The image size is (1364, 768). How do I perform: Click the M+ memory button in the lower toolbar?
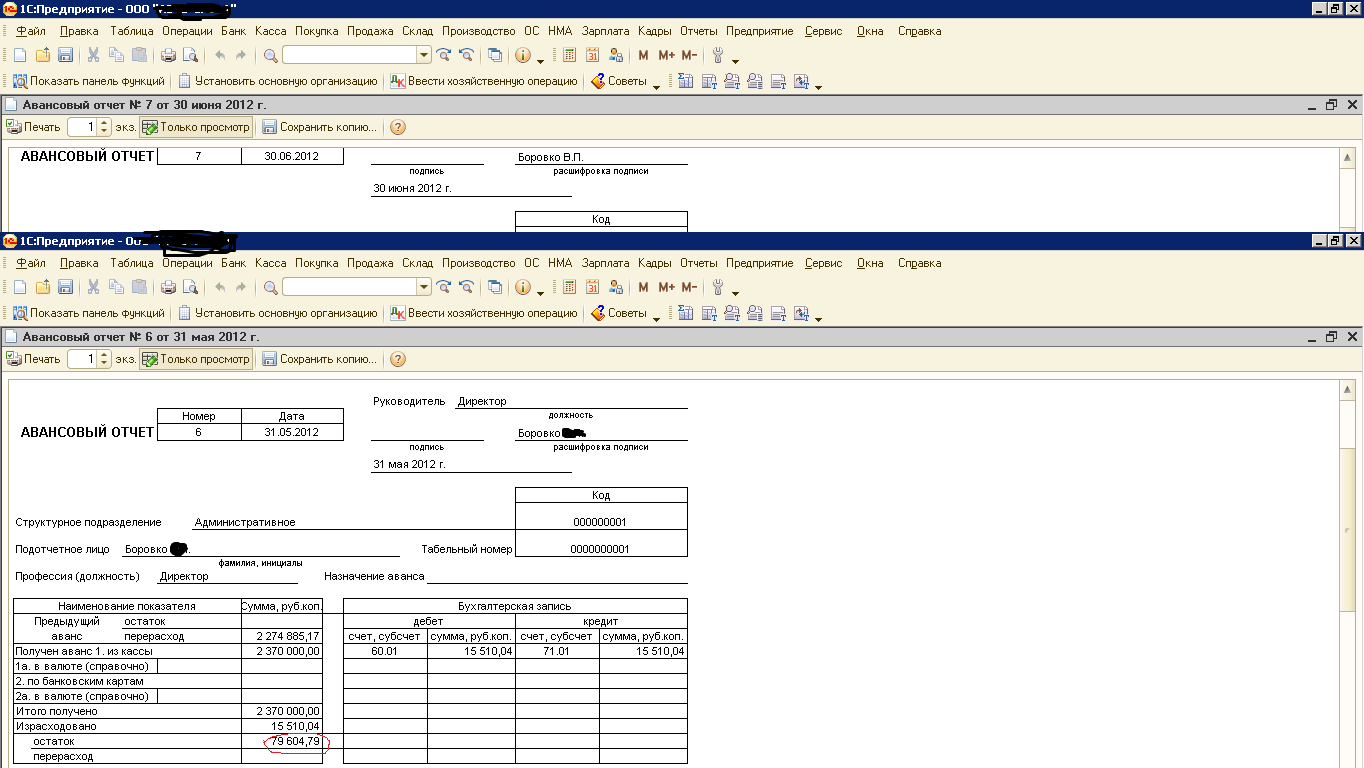(666, 287)
